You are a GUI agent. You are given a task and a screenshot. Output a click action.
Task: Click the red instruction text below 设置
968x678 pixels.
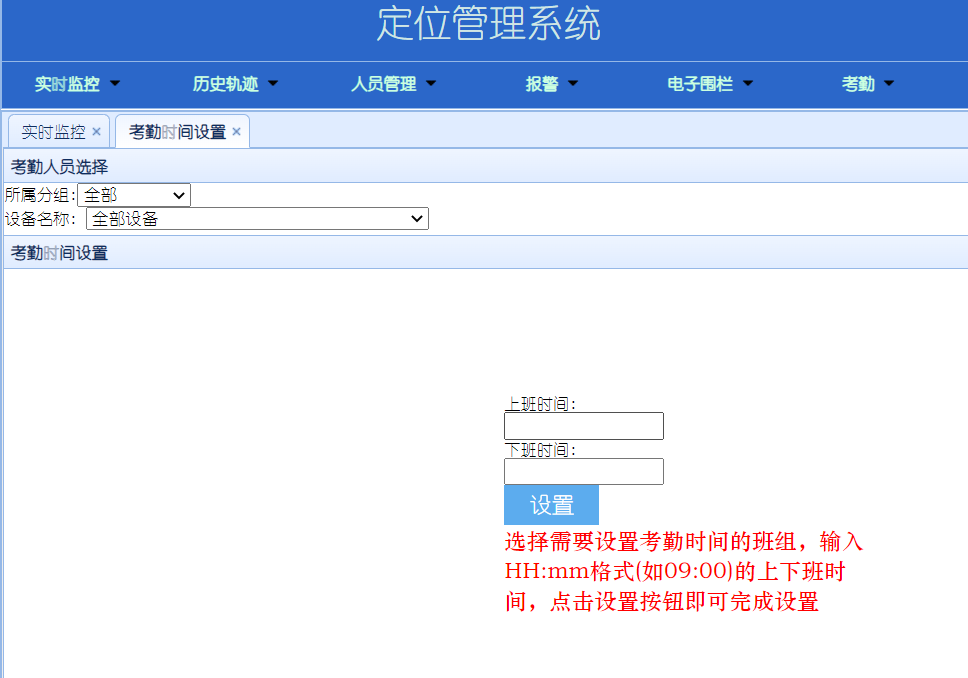click(683, 572)
